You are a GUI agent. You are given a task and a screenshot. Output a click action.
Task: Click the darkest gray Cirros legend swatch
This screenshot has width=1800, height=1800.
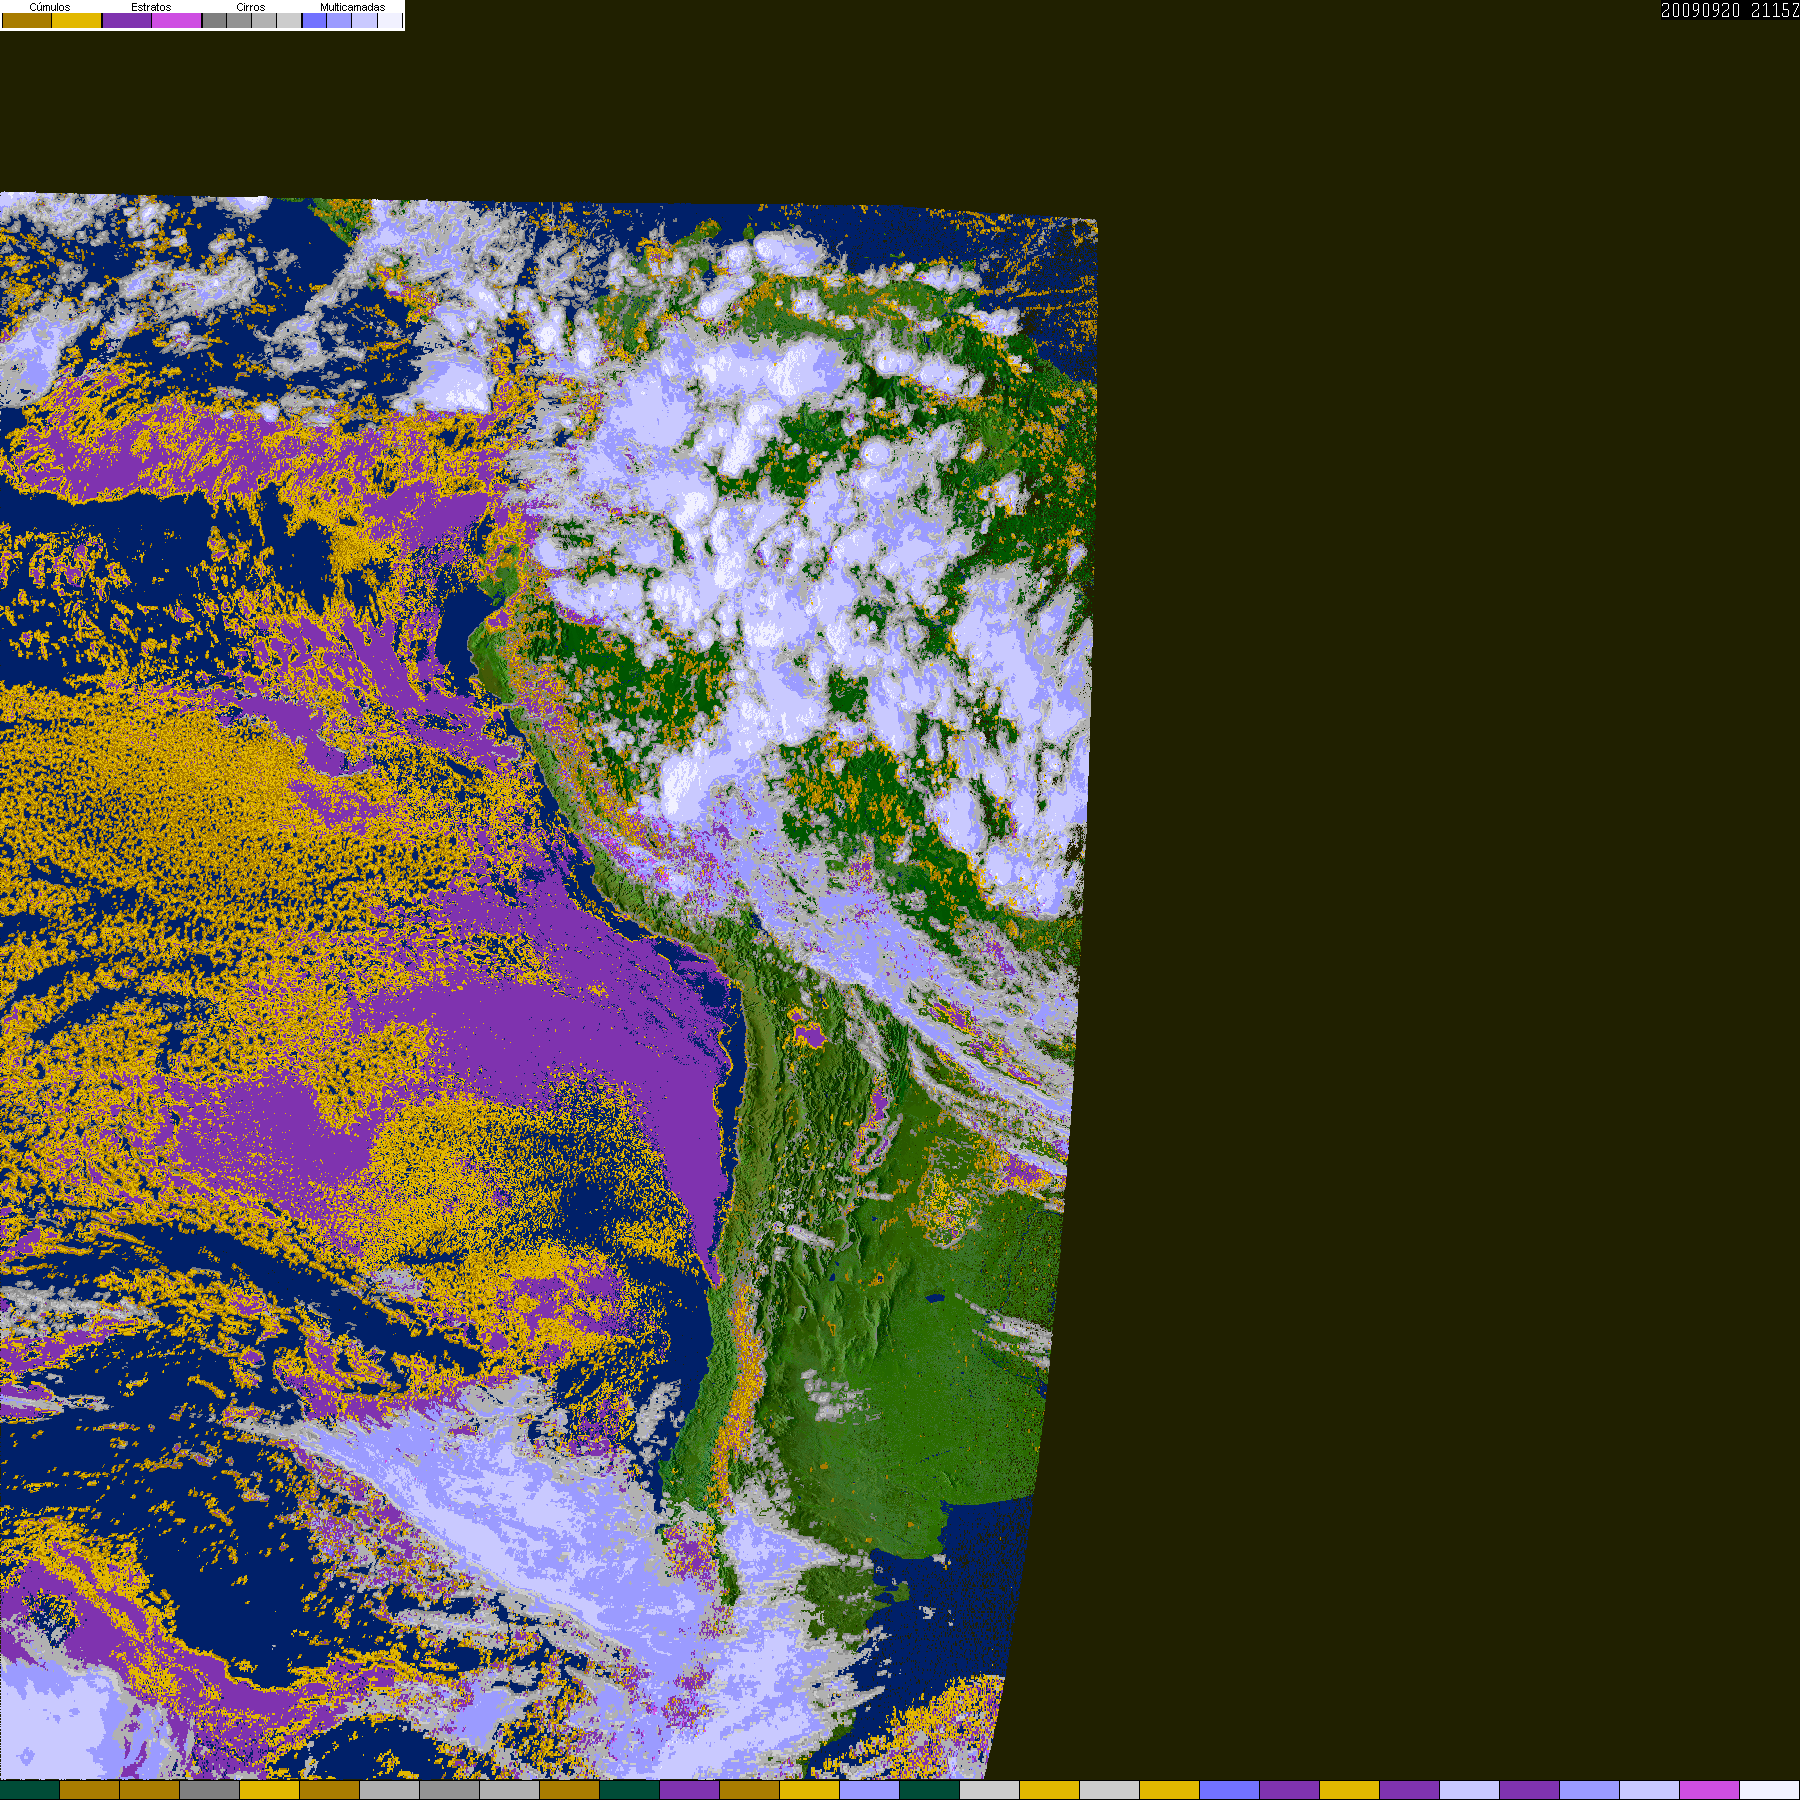click(x=214, y=20)
